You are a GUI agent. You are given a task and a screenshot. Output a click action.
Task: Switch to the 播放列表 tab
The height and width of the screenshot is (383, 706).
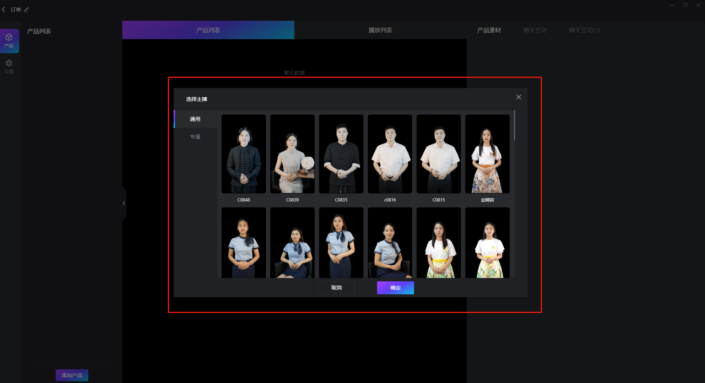(x=380, y=30)
